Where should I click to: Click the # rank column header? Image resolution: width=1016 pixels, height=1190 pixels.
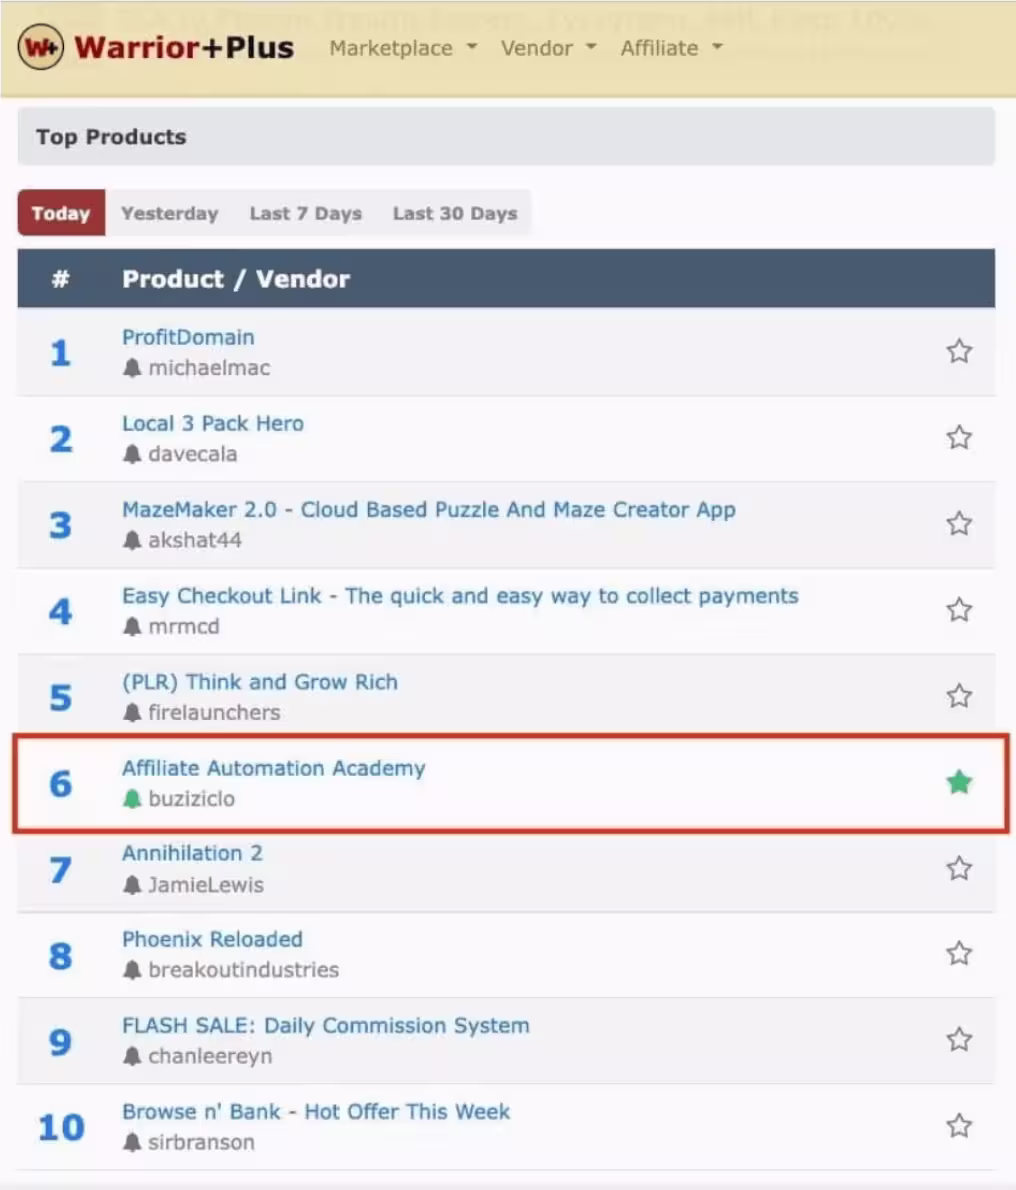click(61, 279)
